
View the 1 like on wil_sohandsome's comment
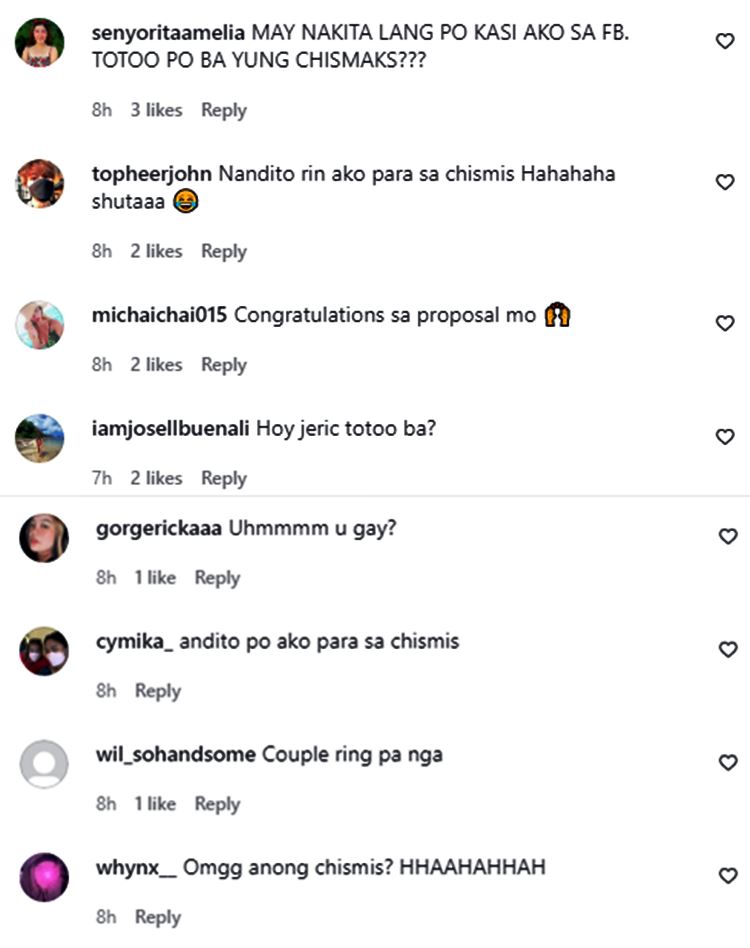(155, 804)
